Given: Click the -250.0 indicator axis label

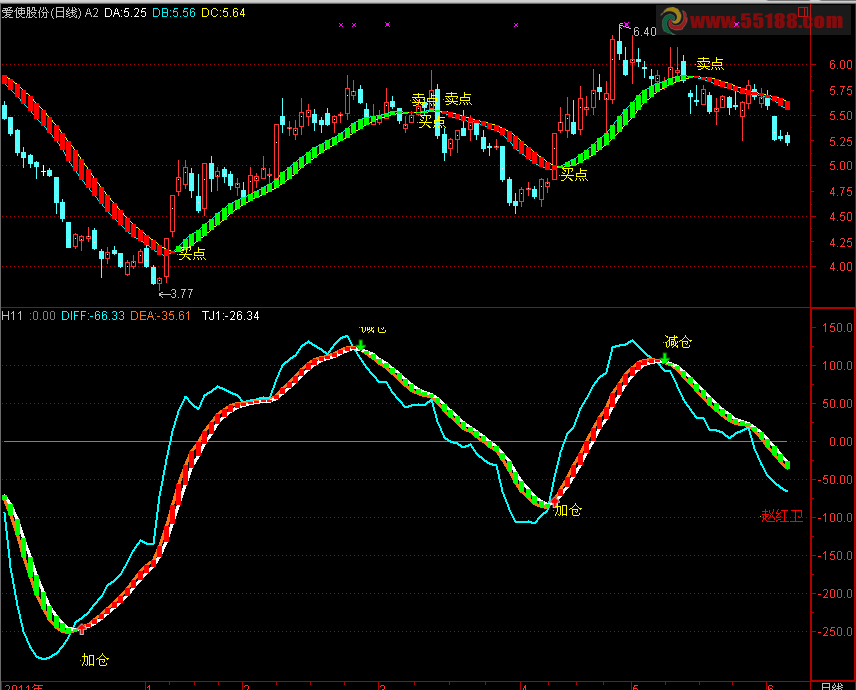Looking at the screenshot, I should coord(835,632).
